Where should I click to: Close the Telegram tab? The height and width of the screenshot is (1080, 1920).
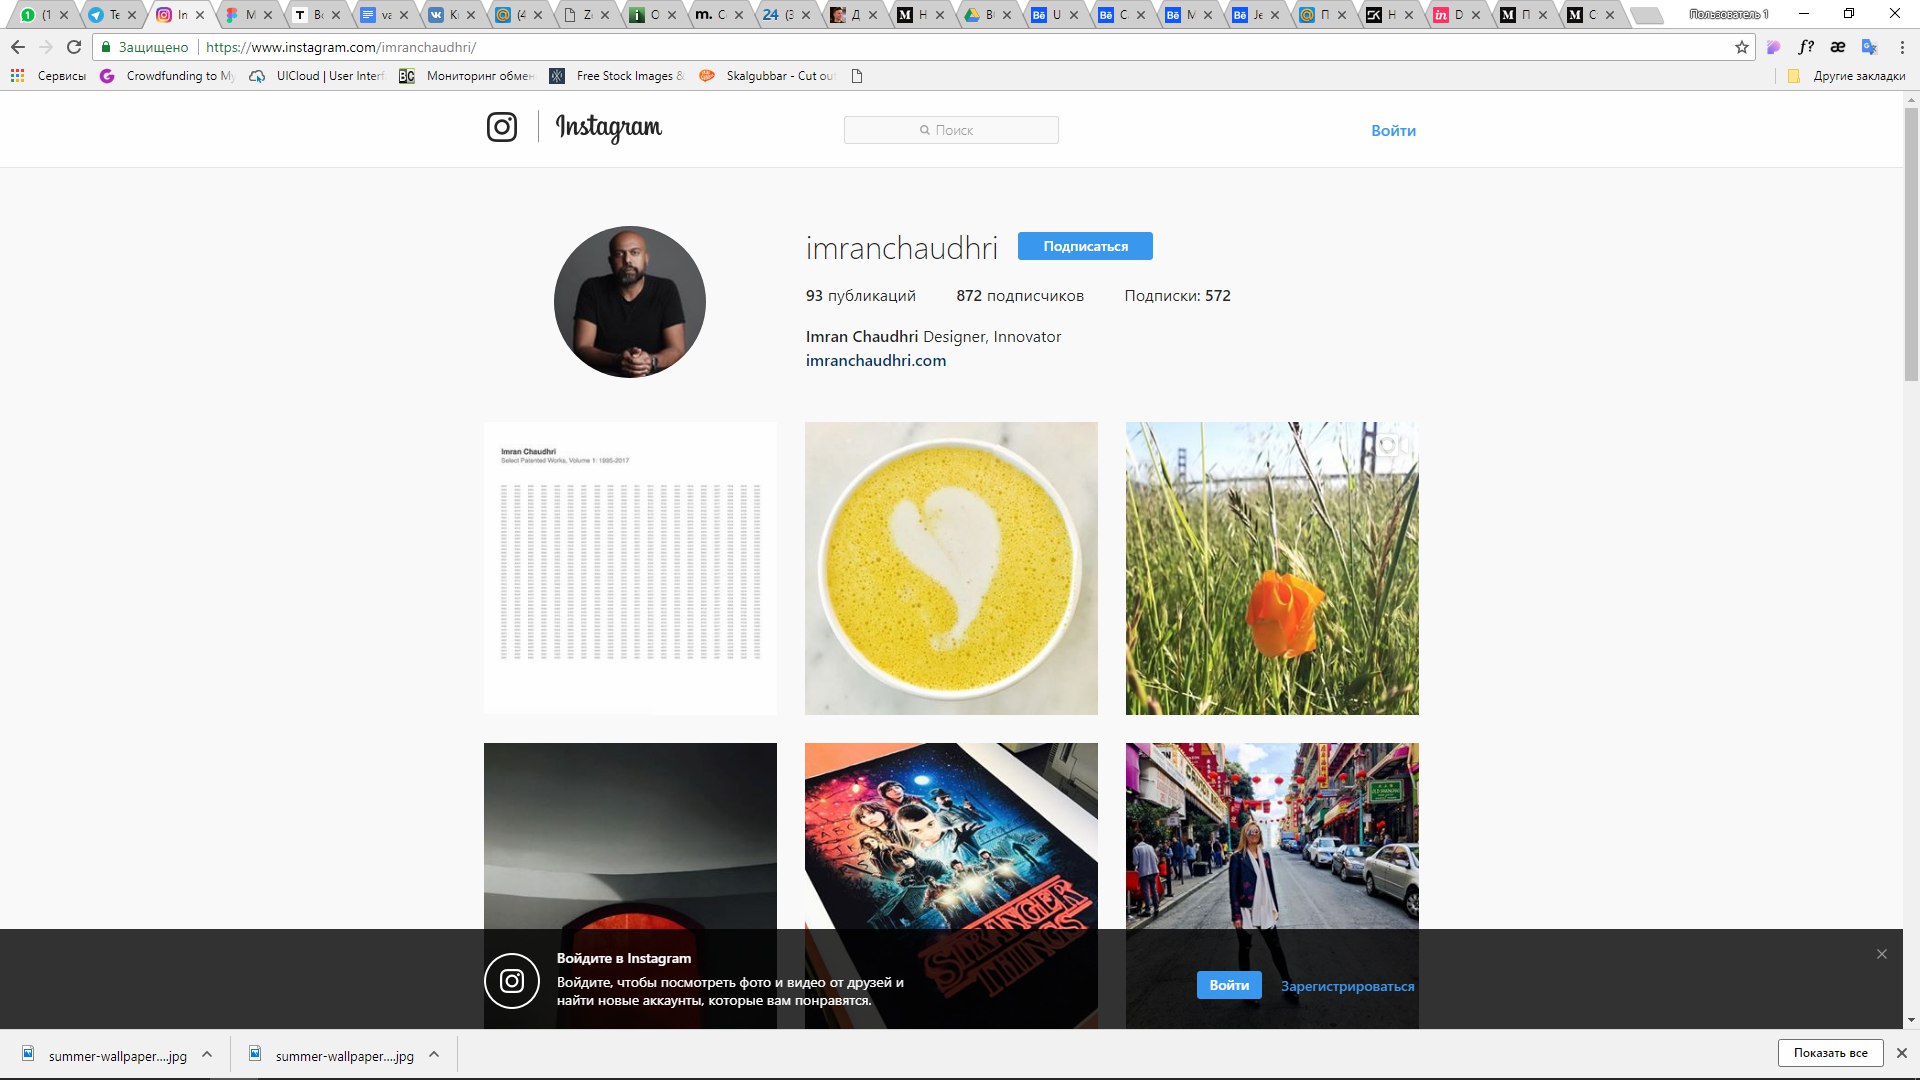pyautogui.click(x=131, y=15)
